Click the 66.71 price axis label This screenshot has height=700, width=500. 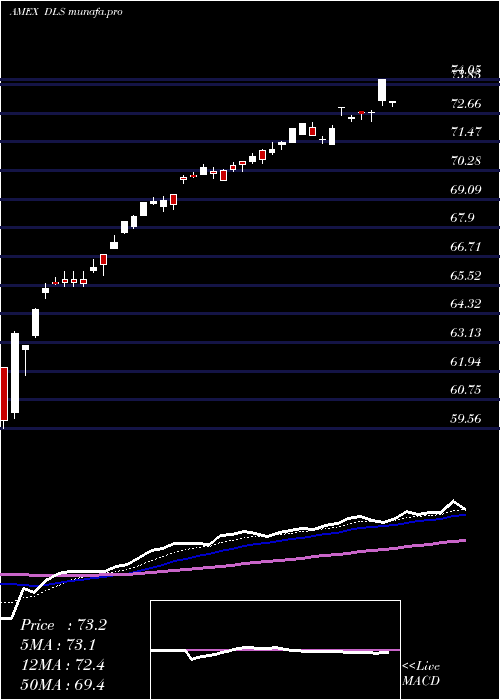466,247
